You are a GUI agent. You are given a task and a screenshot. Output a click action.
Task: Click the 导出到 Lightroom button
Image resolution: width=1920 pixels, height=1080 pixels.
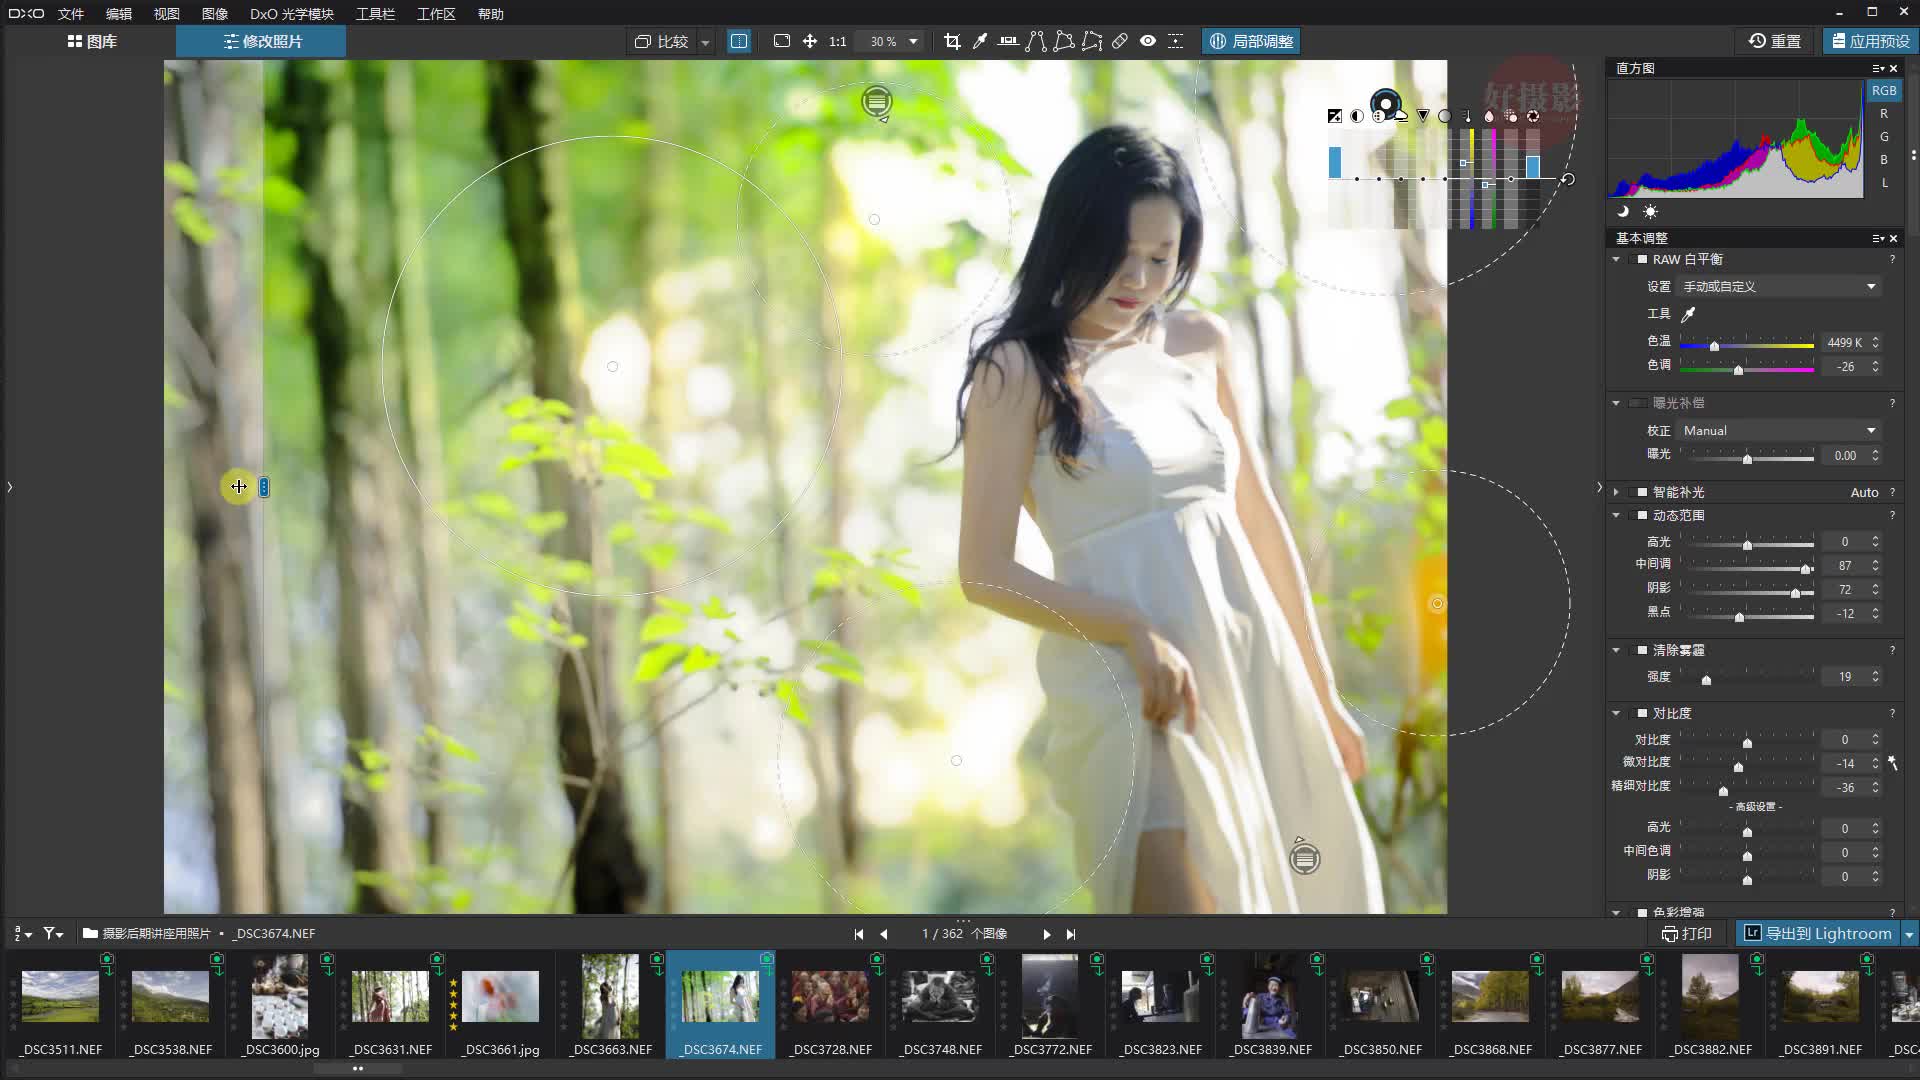[x=1820, y=933]
